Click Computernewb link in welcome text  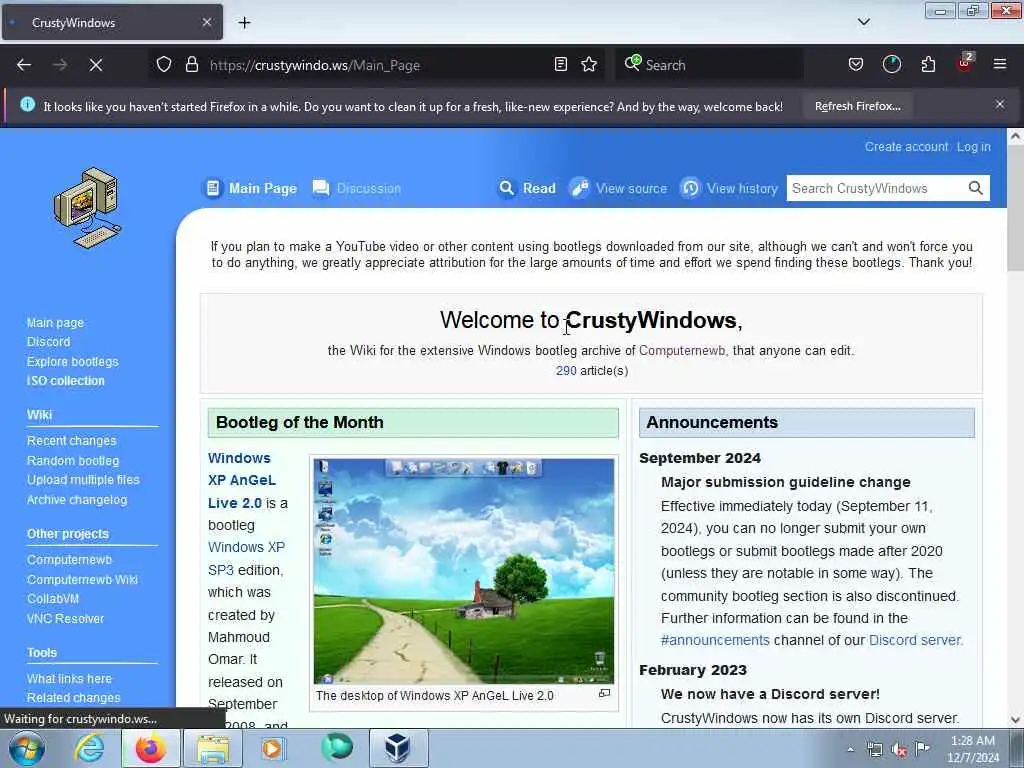tap(682, 351)
